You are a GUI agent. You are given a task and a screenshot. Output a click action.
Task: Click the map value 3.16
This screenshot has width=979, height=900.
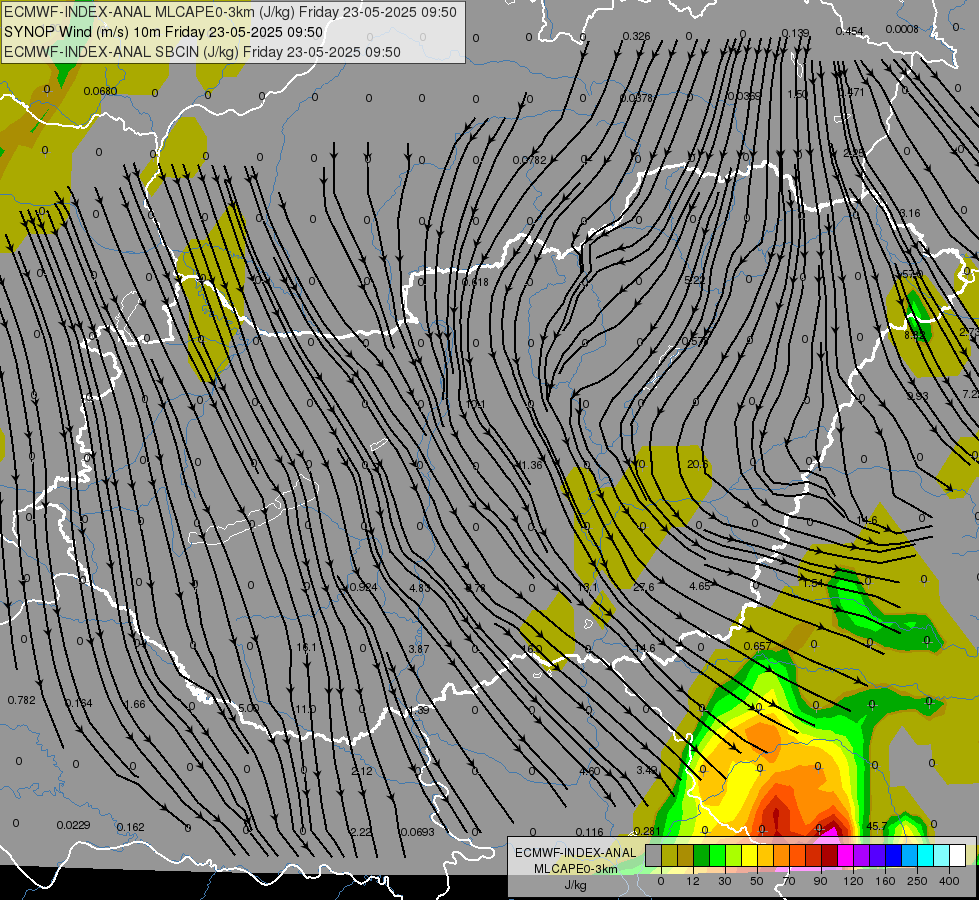pyautogui.click(x=909, y=213)
